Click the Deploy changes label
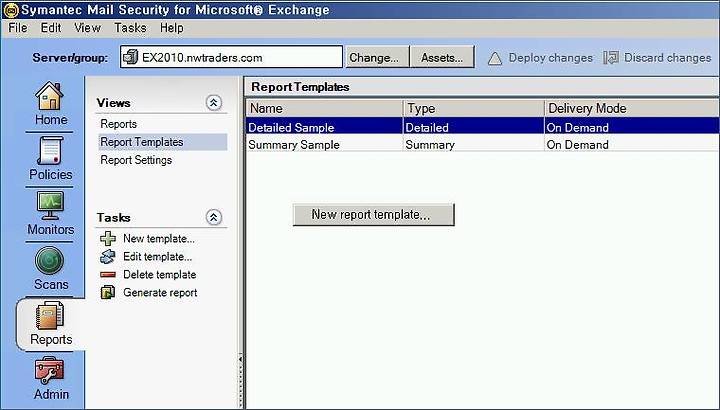 point(551,58)
